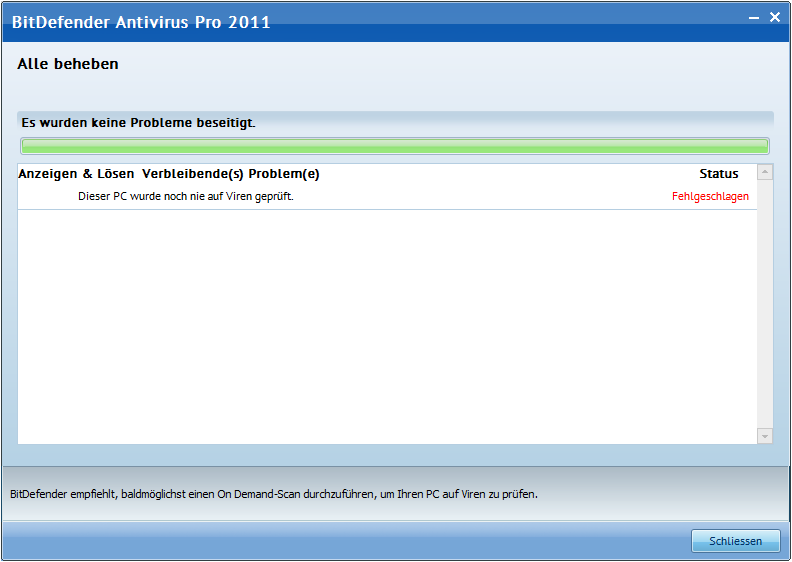Click the 'Anzeigen & Lösen' column header

click(x=76, y=174)
